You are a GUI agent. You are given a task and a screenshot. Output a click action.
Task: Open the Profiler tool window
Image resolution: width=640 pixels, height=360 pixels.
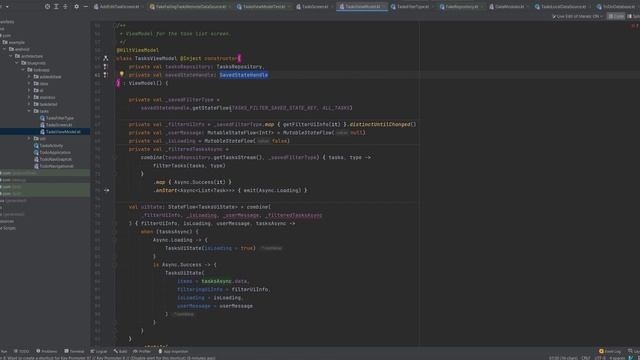tap(142, 351)
